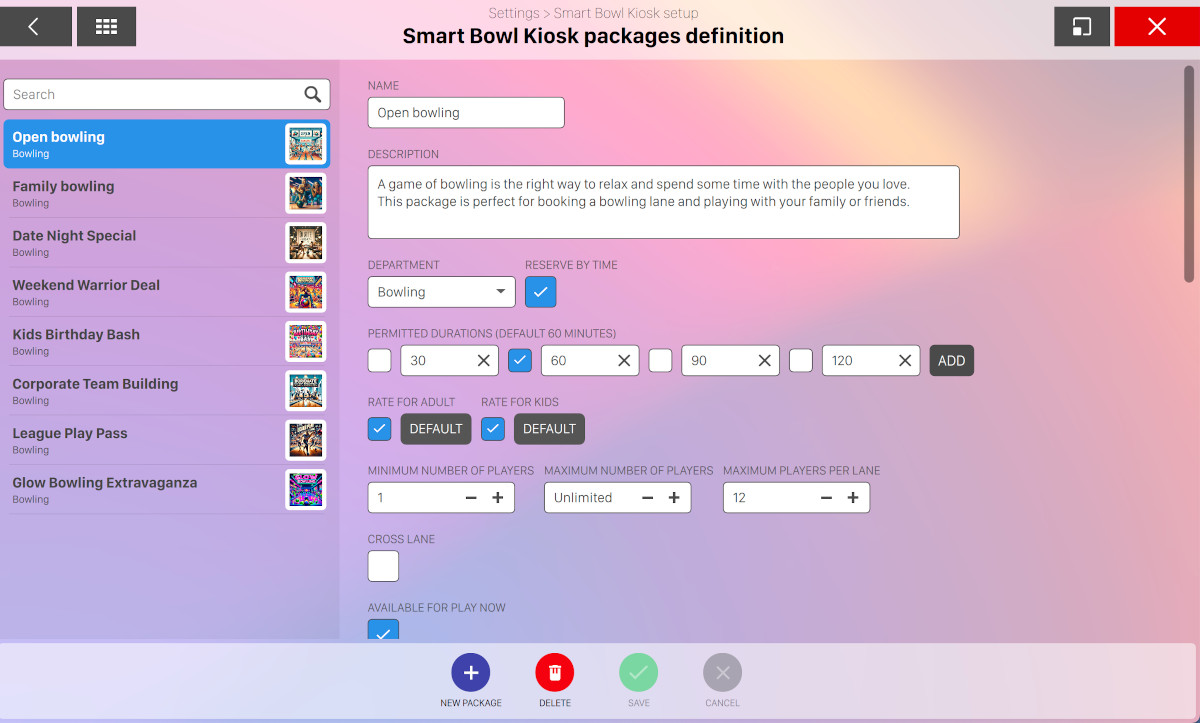Open the grid menu icon
The image size is (1200, 723).
[106, 27]
